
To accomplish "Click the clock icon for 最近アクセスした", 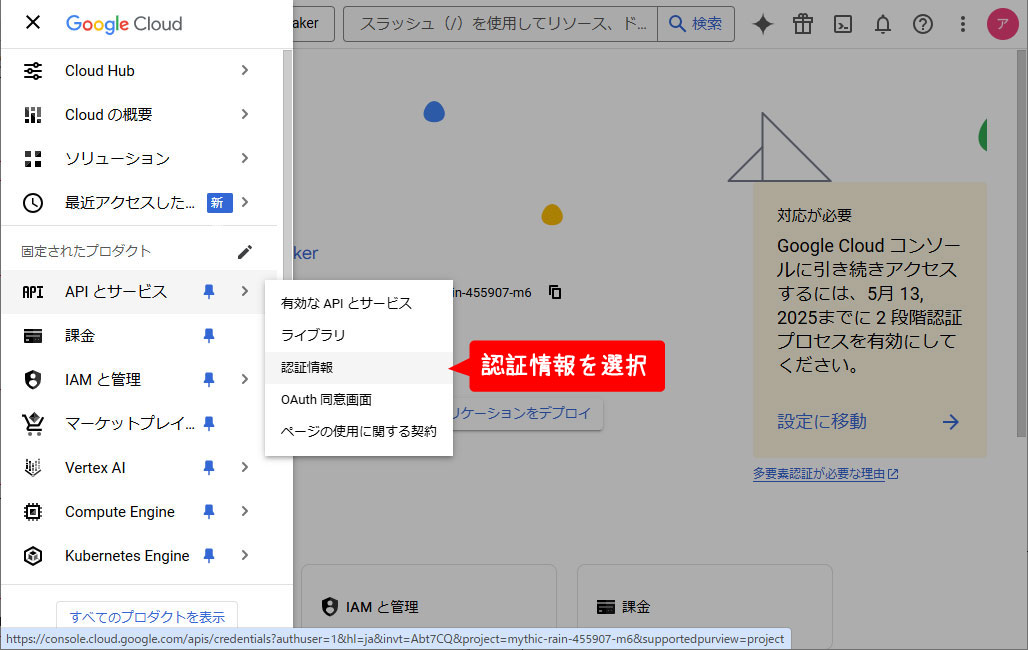I will [x=33, y=203].
